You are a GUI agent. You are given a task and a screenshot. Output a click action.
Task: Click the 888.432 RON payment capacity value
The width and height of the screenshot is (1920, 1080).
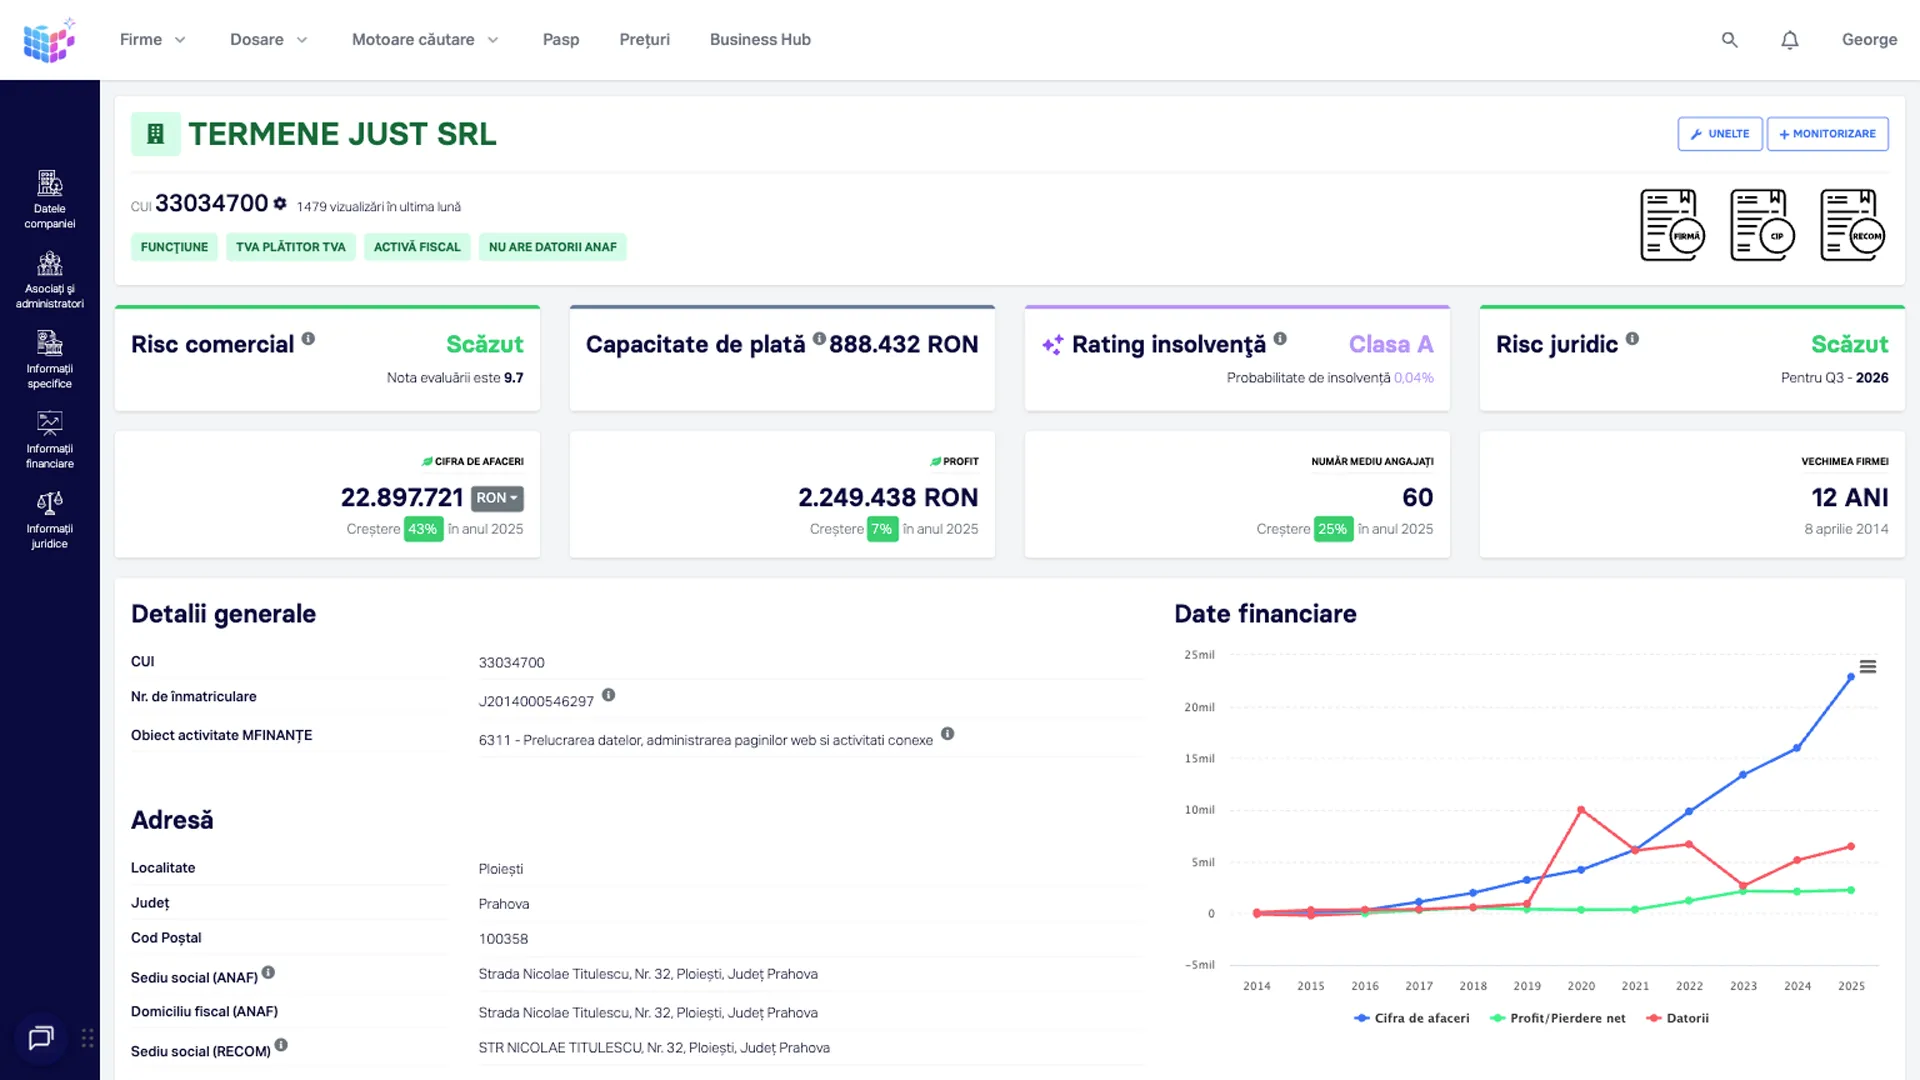click(904, 345)
